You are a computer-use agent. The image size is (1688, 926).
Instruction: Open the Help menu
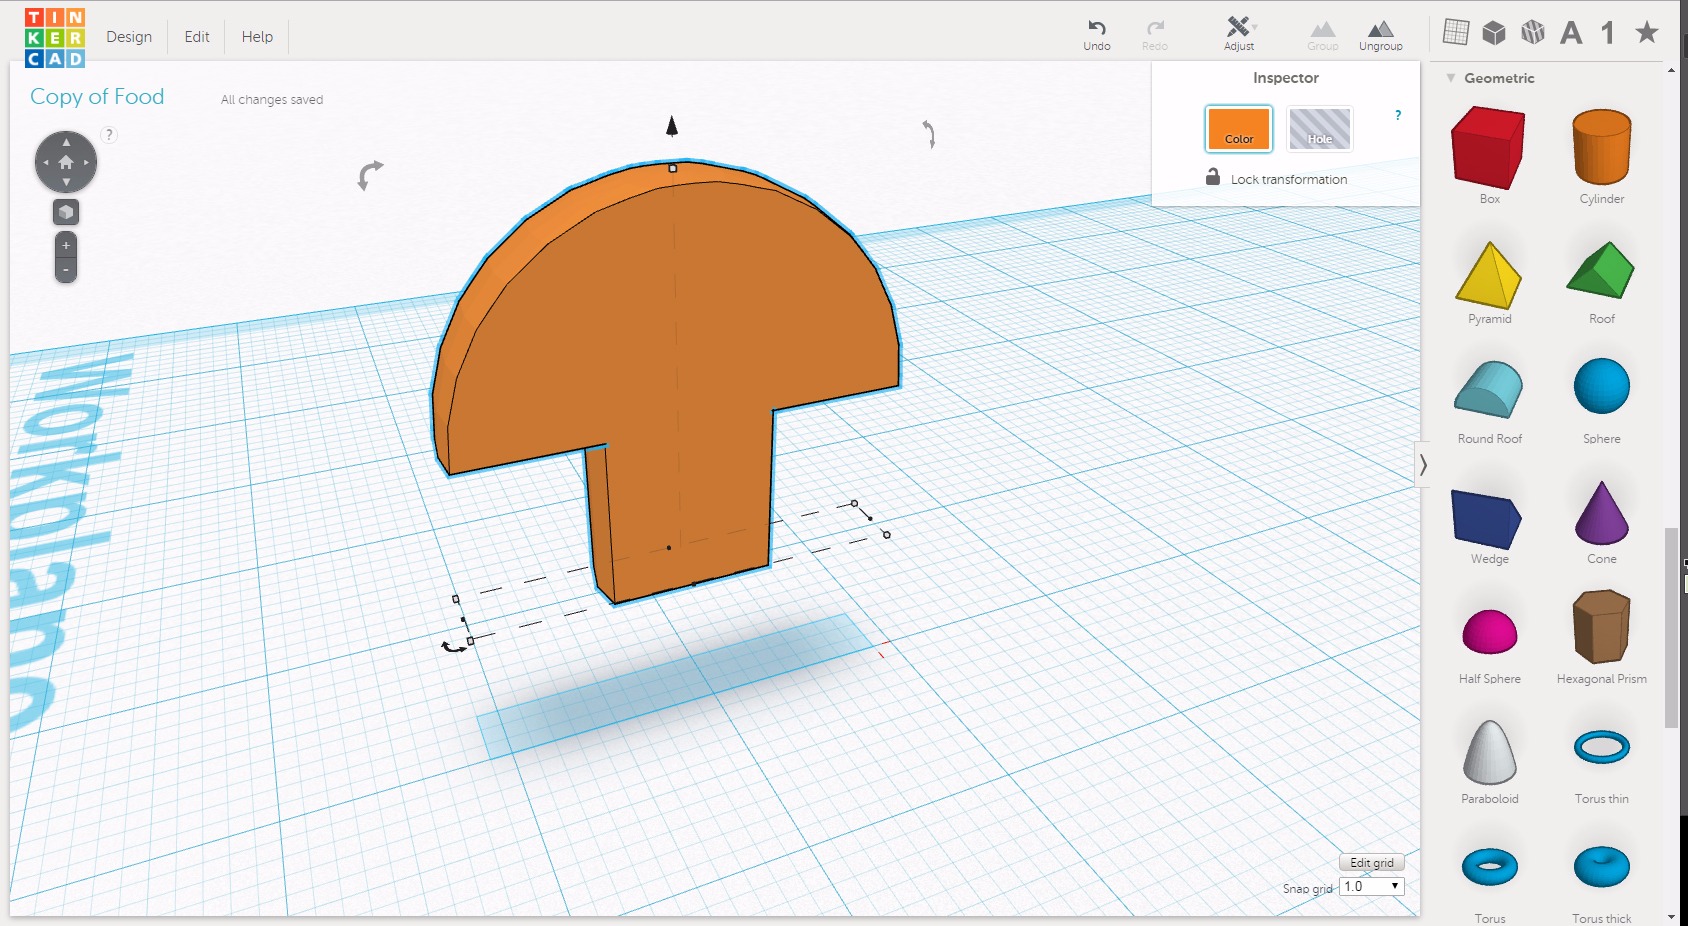[257, 37]
